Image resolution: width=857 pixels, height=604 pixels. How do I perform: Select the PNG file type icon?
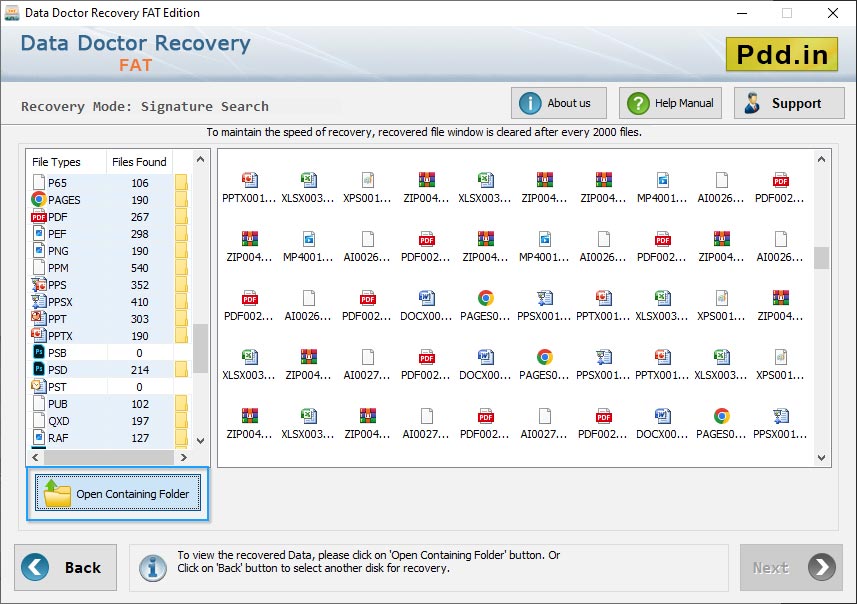pos(39,250)
